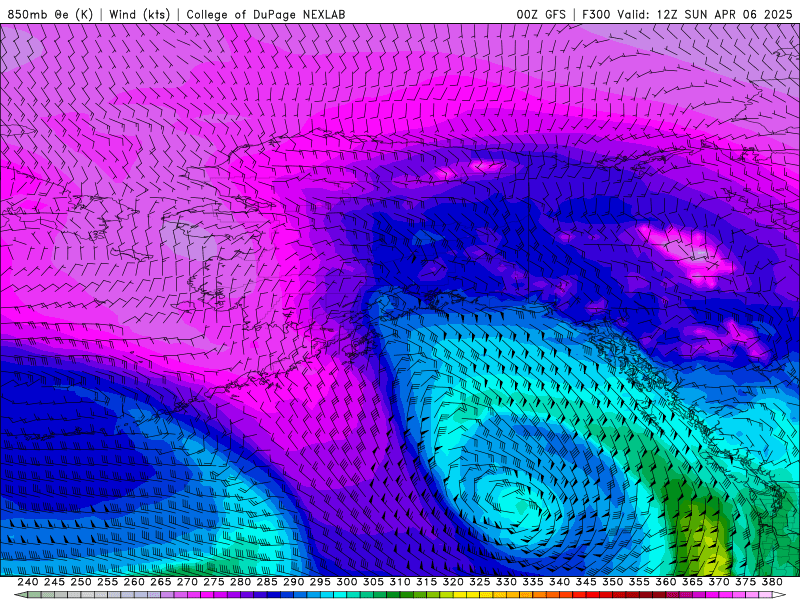The height and width of the screenshot is (600, 800).
Task: Click the 'Wind (kts)' header label
Action: tap(139, 14)
